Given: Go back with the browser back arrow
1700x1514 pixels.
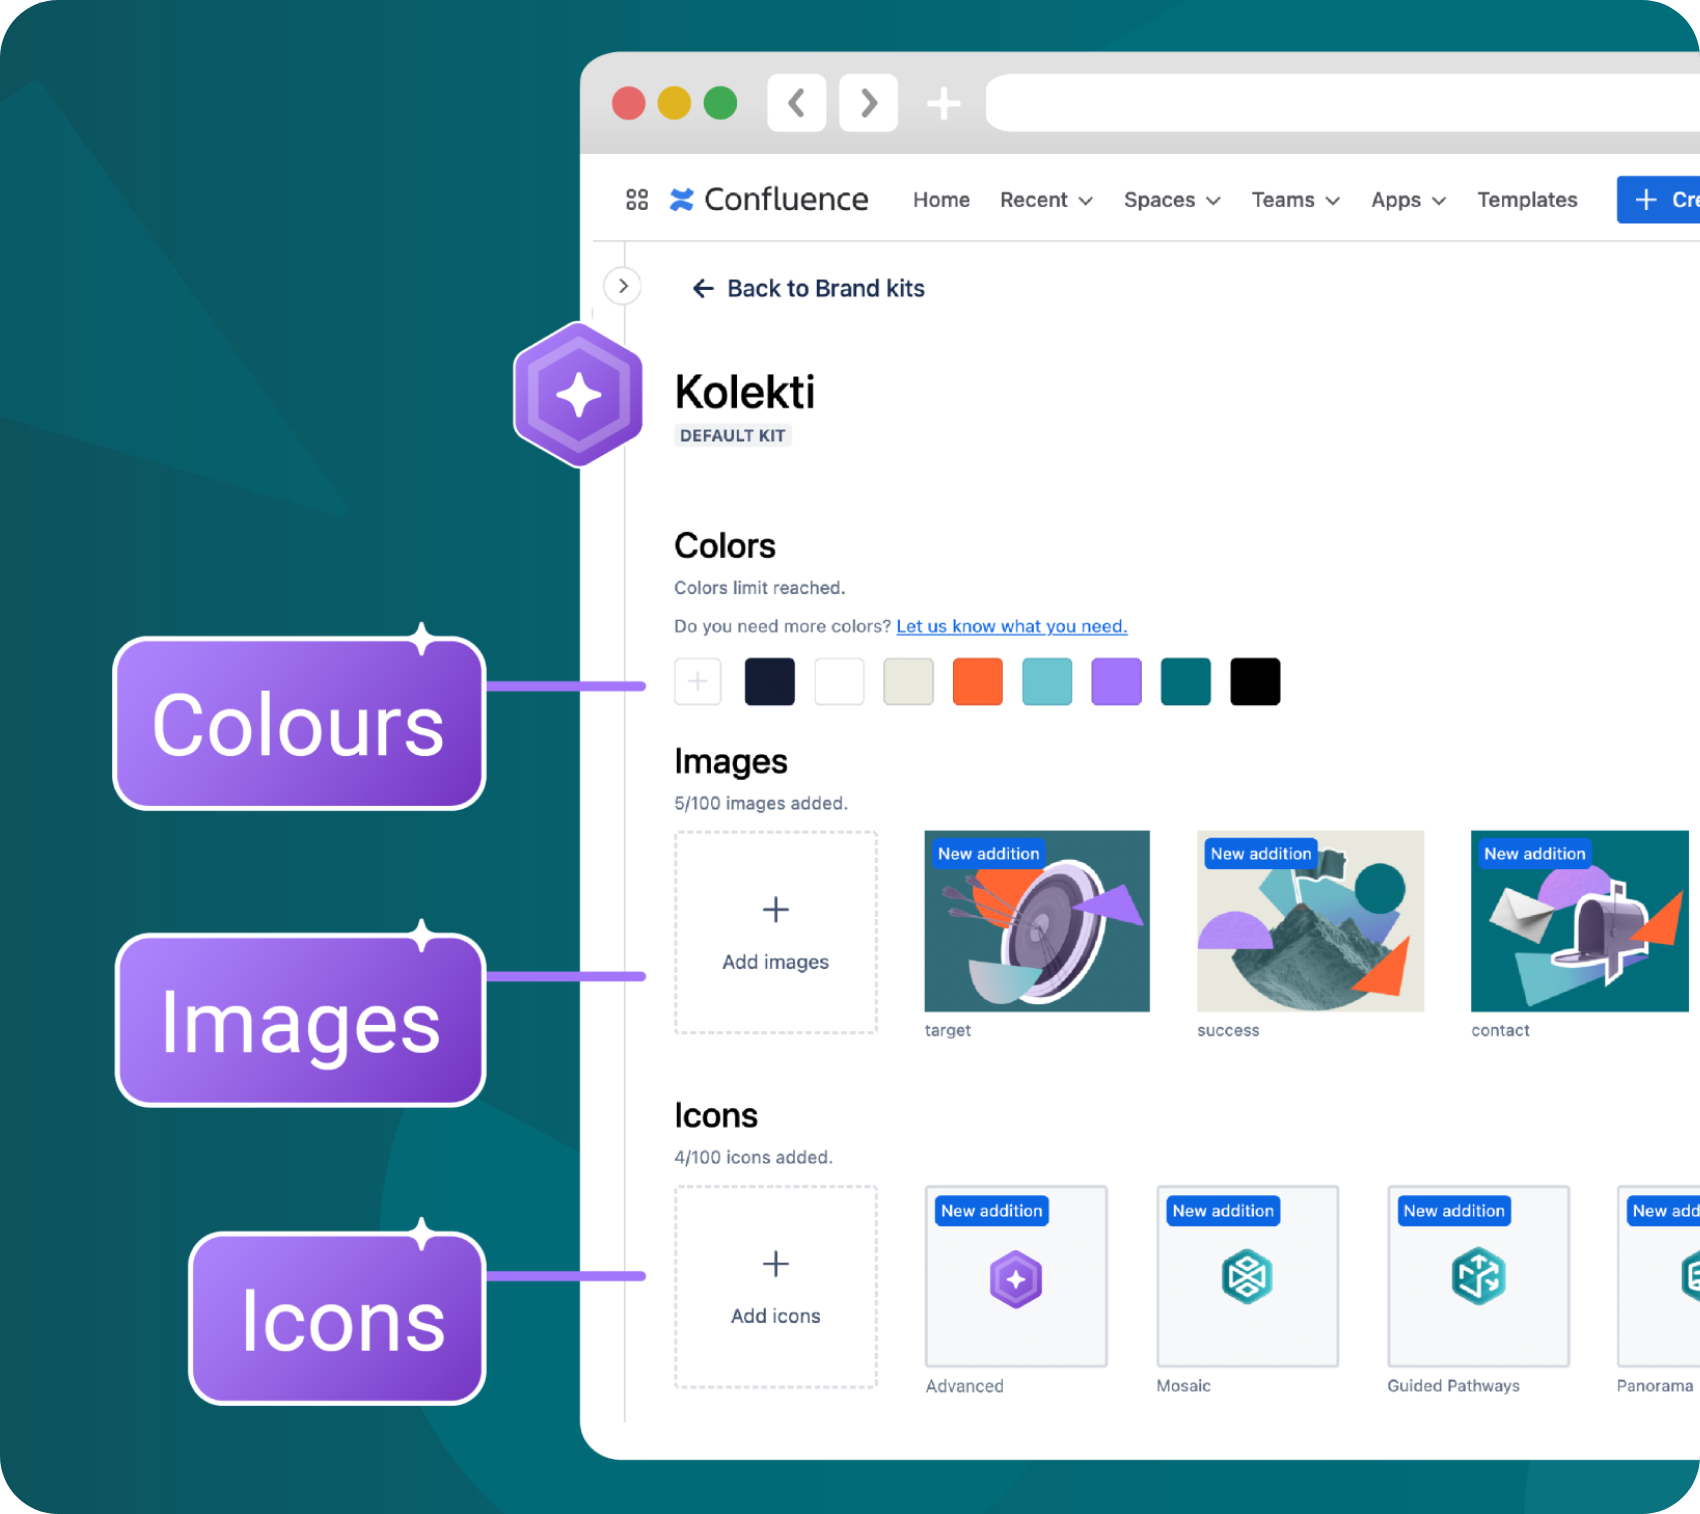Looking at the screenshot, I should (797, 103).
